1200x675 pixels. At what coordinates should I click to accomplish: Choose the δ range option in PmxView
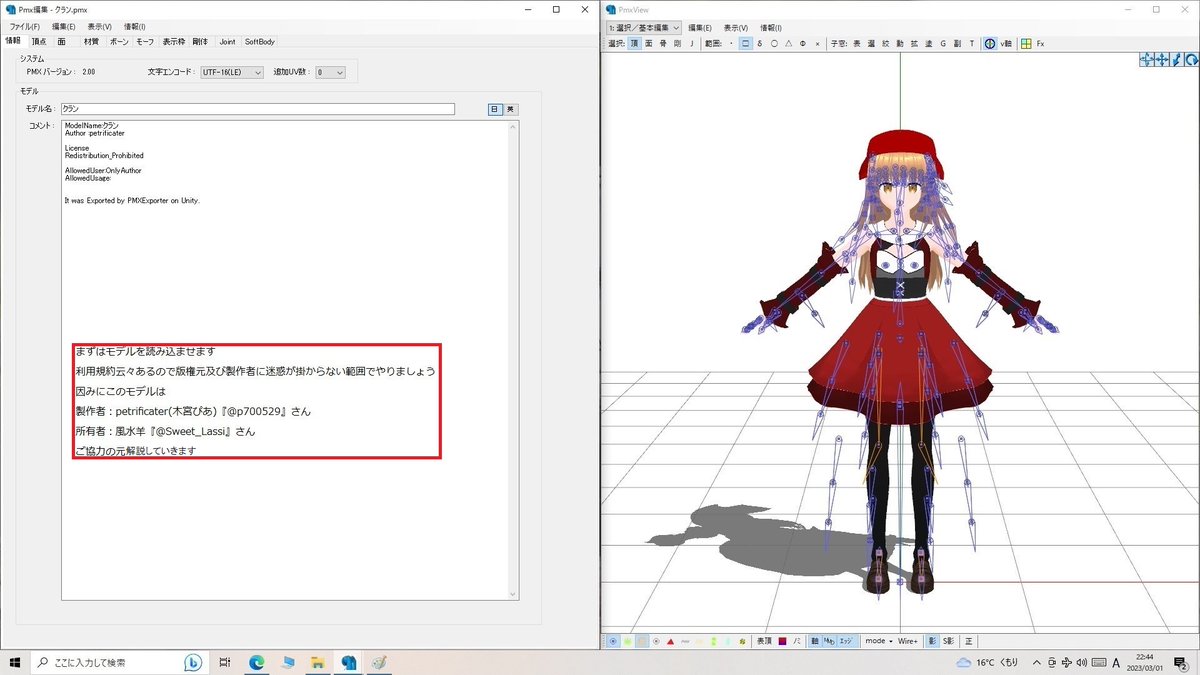(x=760, y=43)
